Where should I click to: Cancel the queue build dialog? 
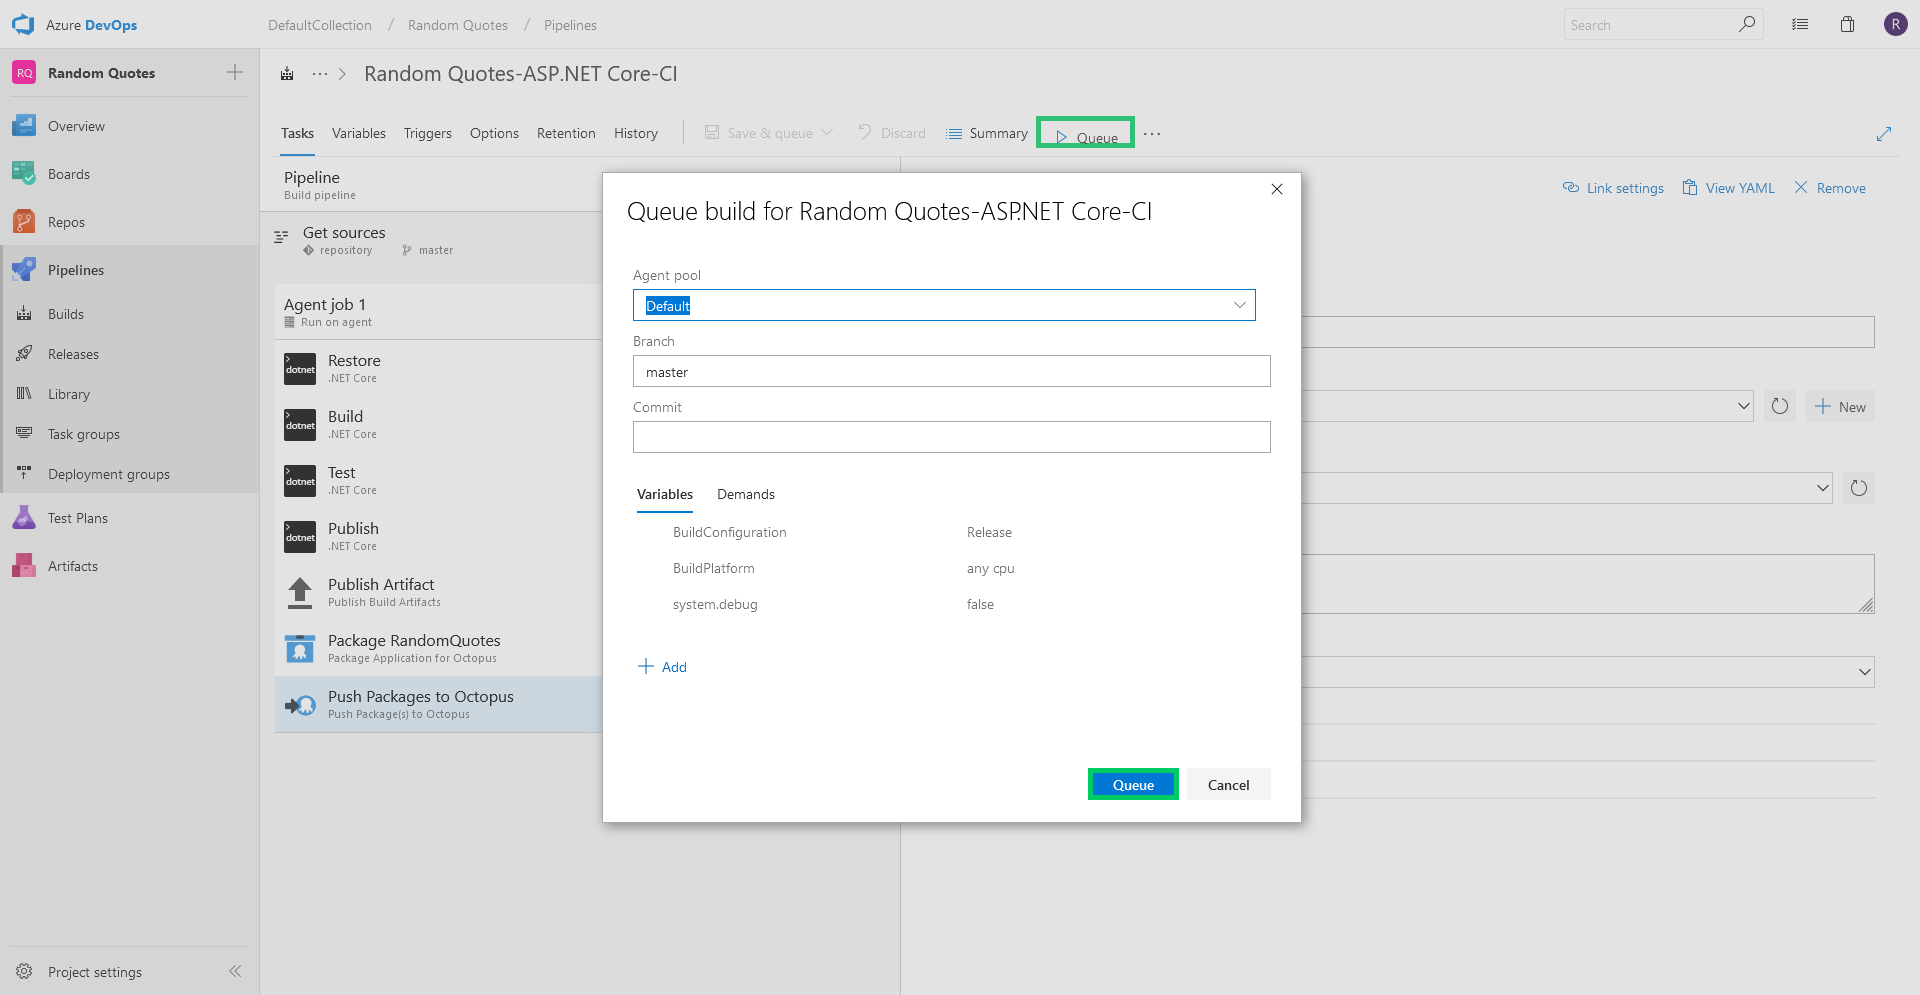pos(1229,785)
